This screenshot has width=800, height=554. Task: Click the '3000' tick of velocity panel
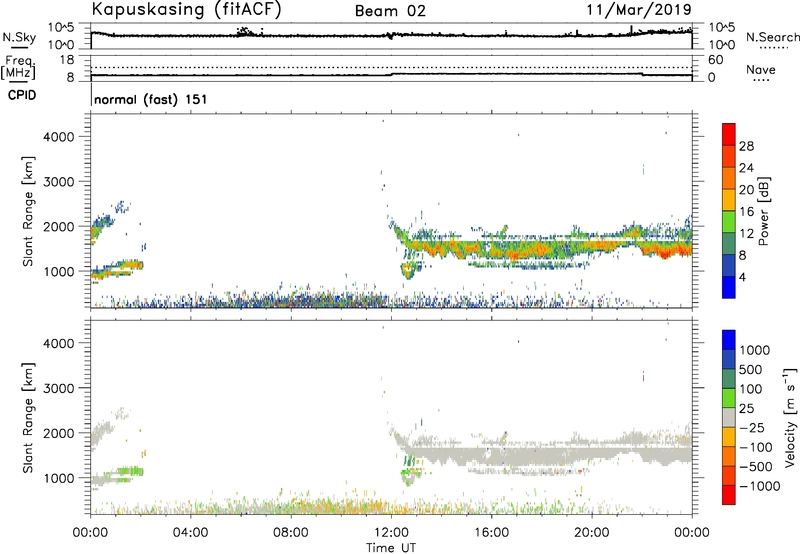pos(58,388)
